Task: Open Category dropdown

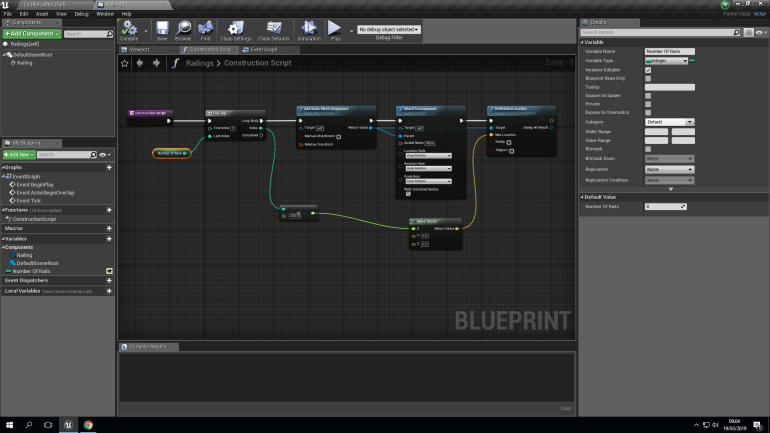Action: pyautogui.click(x=669, y=122)
